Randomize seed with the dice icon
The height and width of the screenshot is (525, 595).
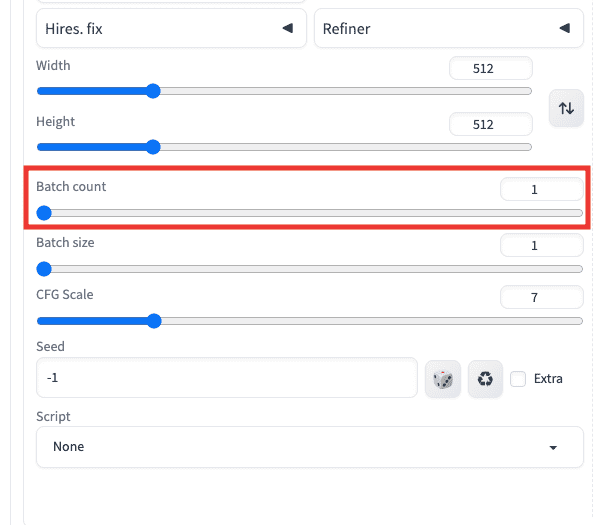[x=443, y=379]
